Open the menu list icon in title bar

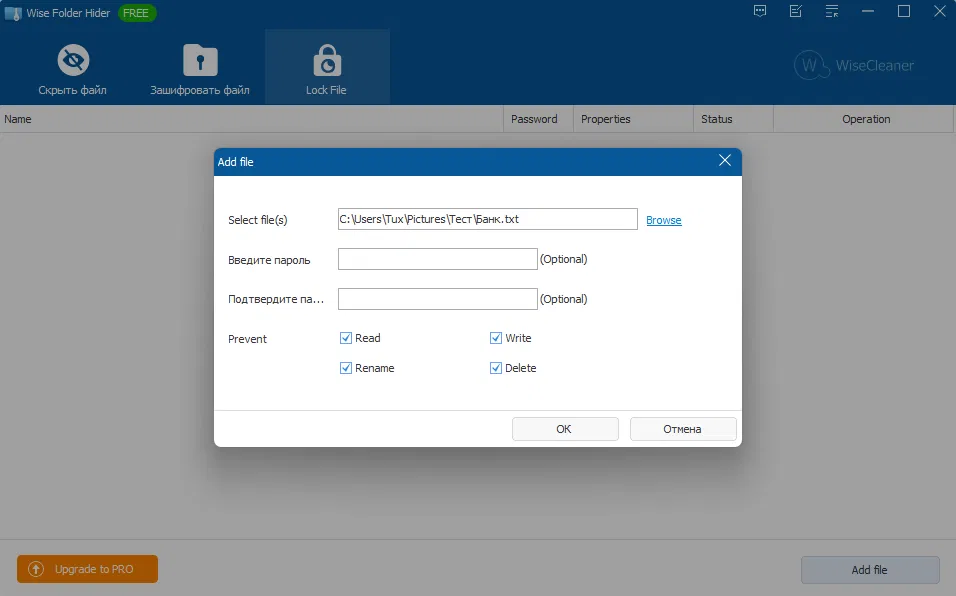tap(832, 12)
